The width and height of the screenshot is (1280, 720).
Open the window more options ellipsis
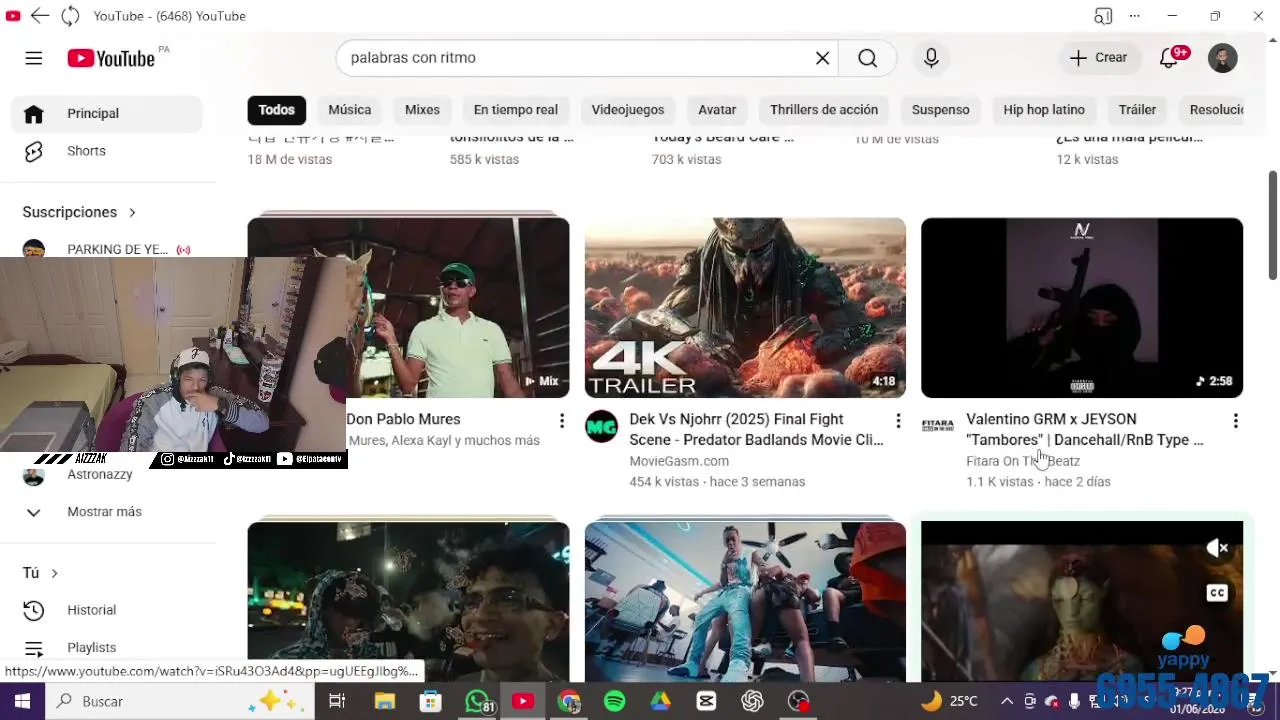click(1135, 16)
